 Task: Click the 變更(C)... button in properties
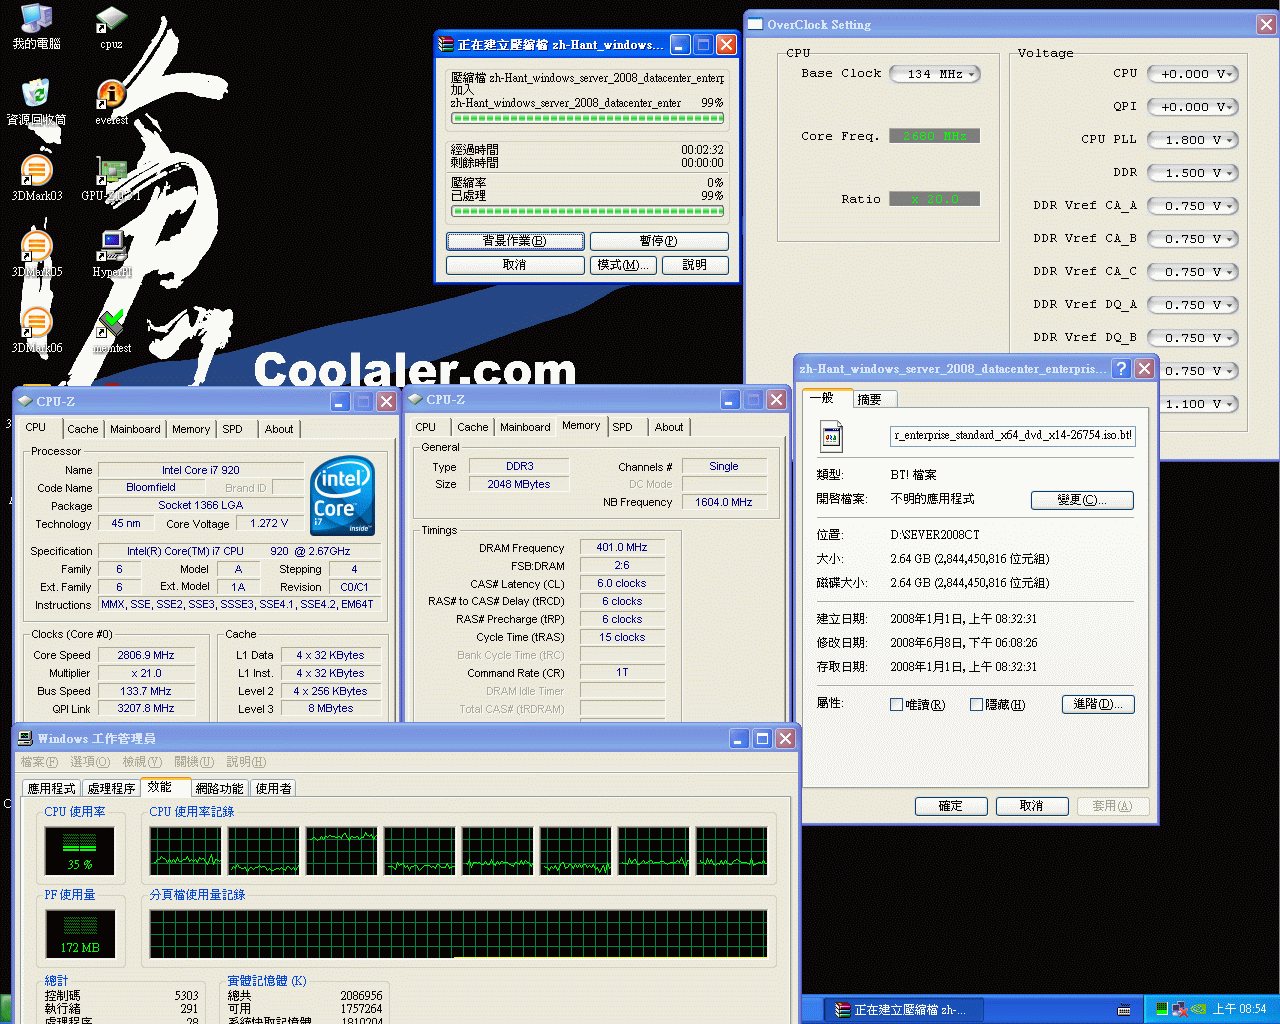tap(1082, 500)
